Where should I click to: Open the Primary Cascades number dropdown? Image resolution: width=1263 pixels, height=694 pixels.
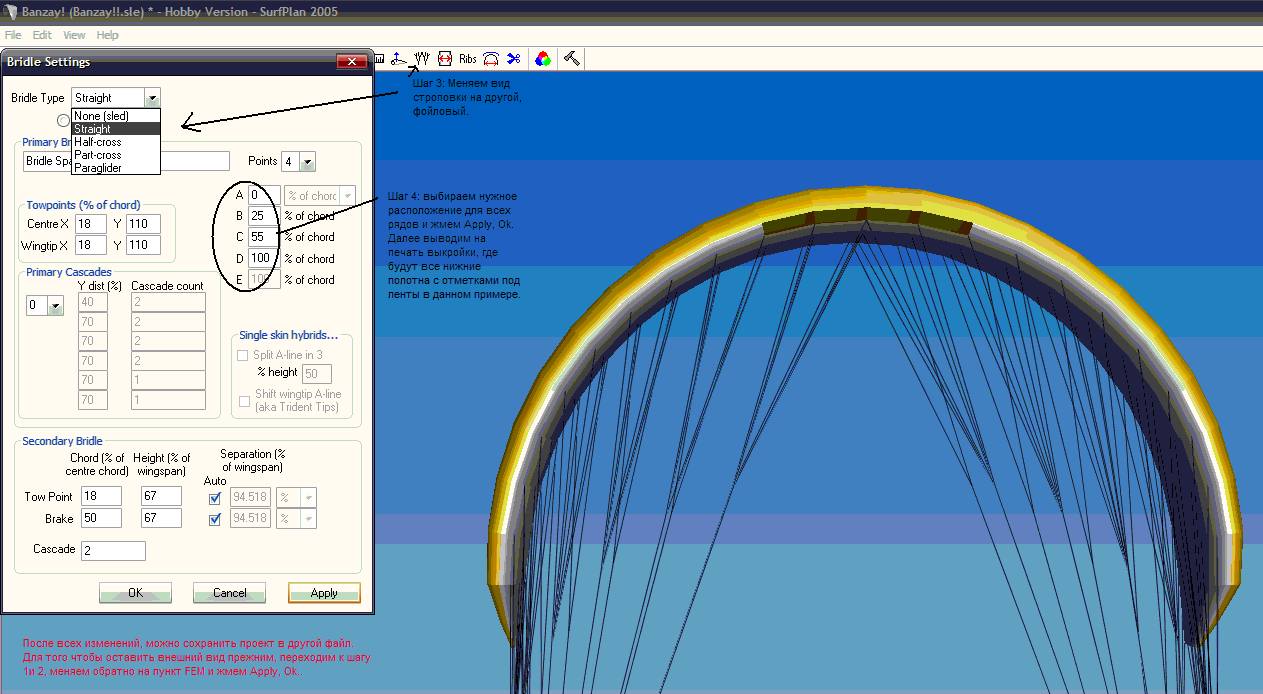[x=54, y=306]
